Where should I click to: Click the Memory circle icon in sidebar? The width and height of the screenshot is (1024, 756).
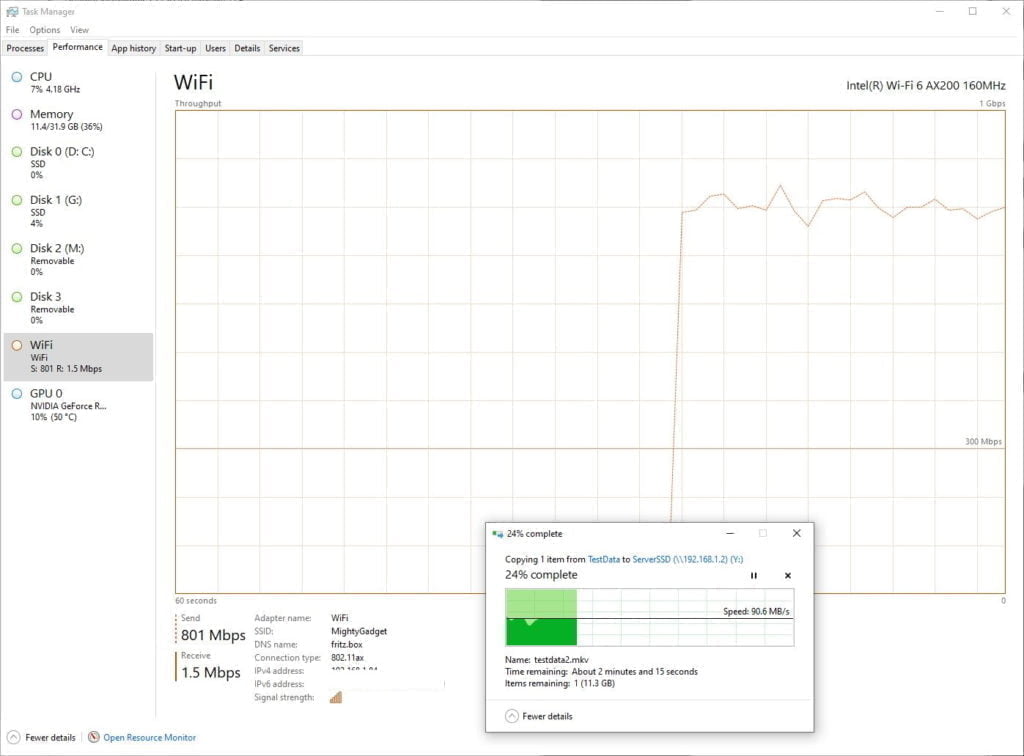coord(17,115)
